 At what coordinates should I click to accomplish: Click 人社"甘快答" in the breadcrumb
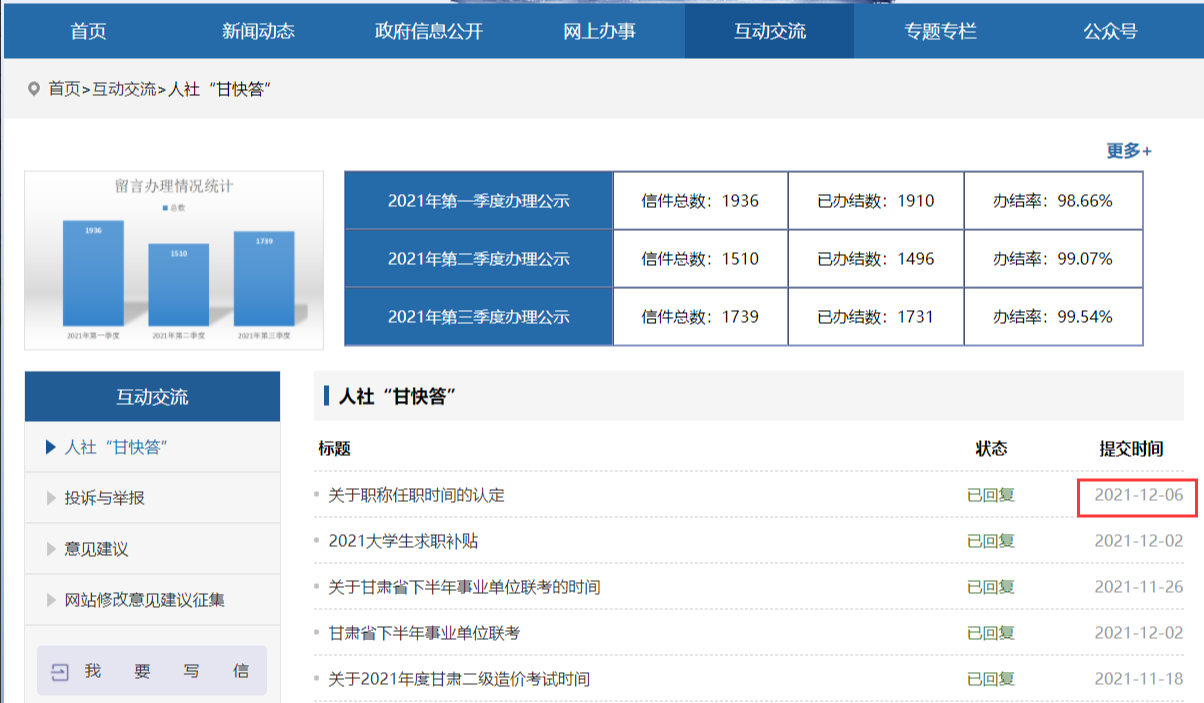click(220, 89)
